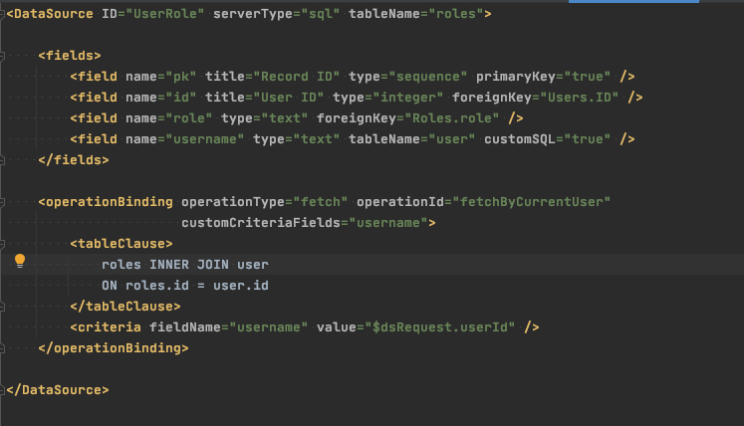Click the "fetchByCurrentUser" operationId value
The width and height of the screenshot is (744, 426).
coord(530,201)
